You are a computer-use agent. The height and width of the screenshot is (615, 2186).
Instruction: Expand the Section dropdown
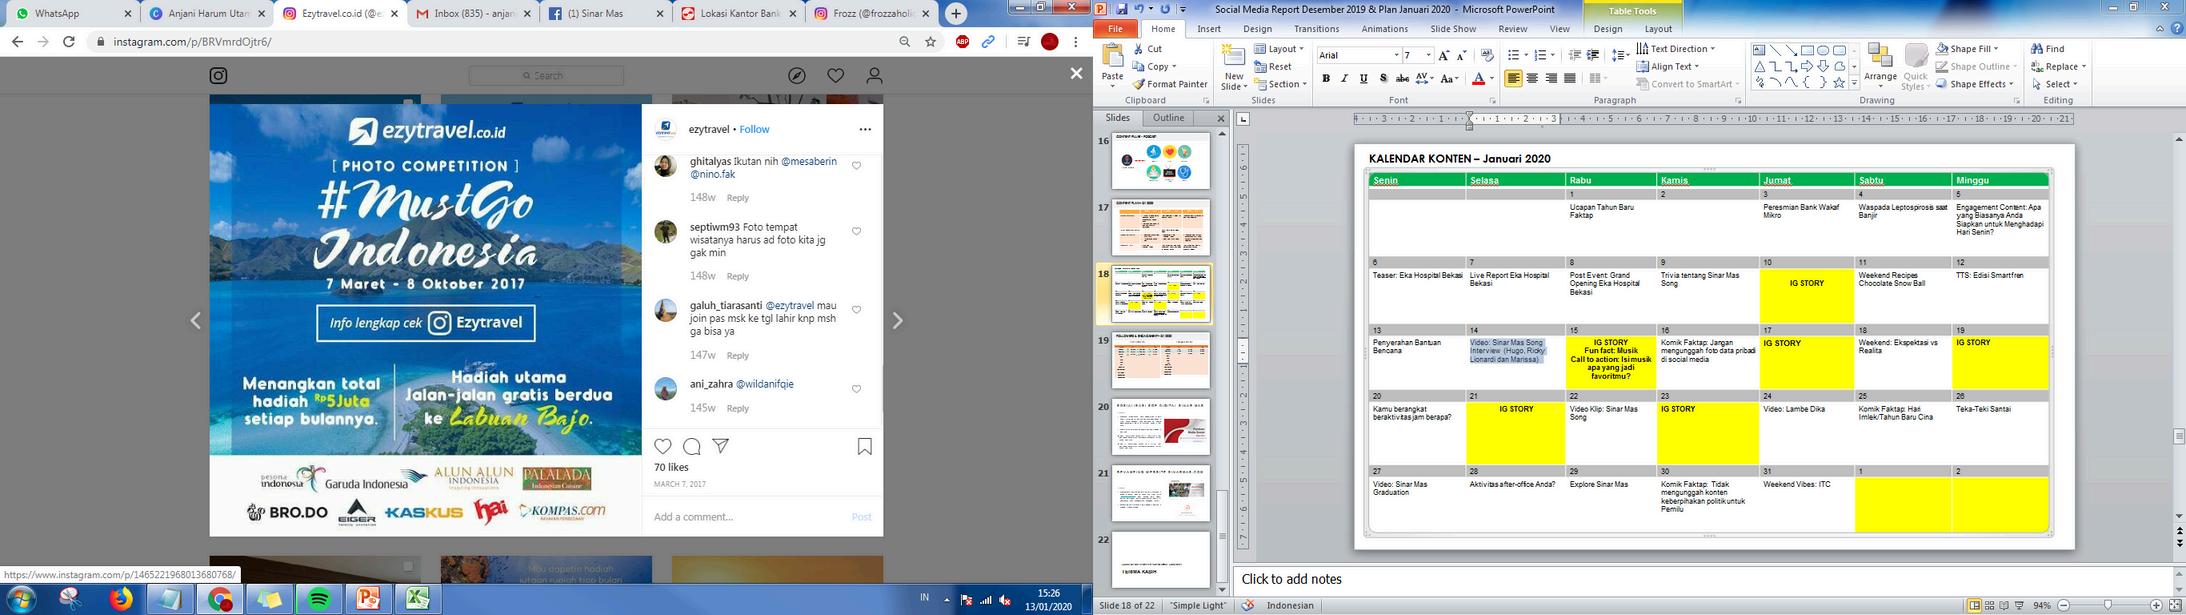click(1280, 84)
